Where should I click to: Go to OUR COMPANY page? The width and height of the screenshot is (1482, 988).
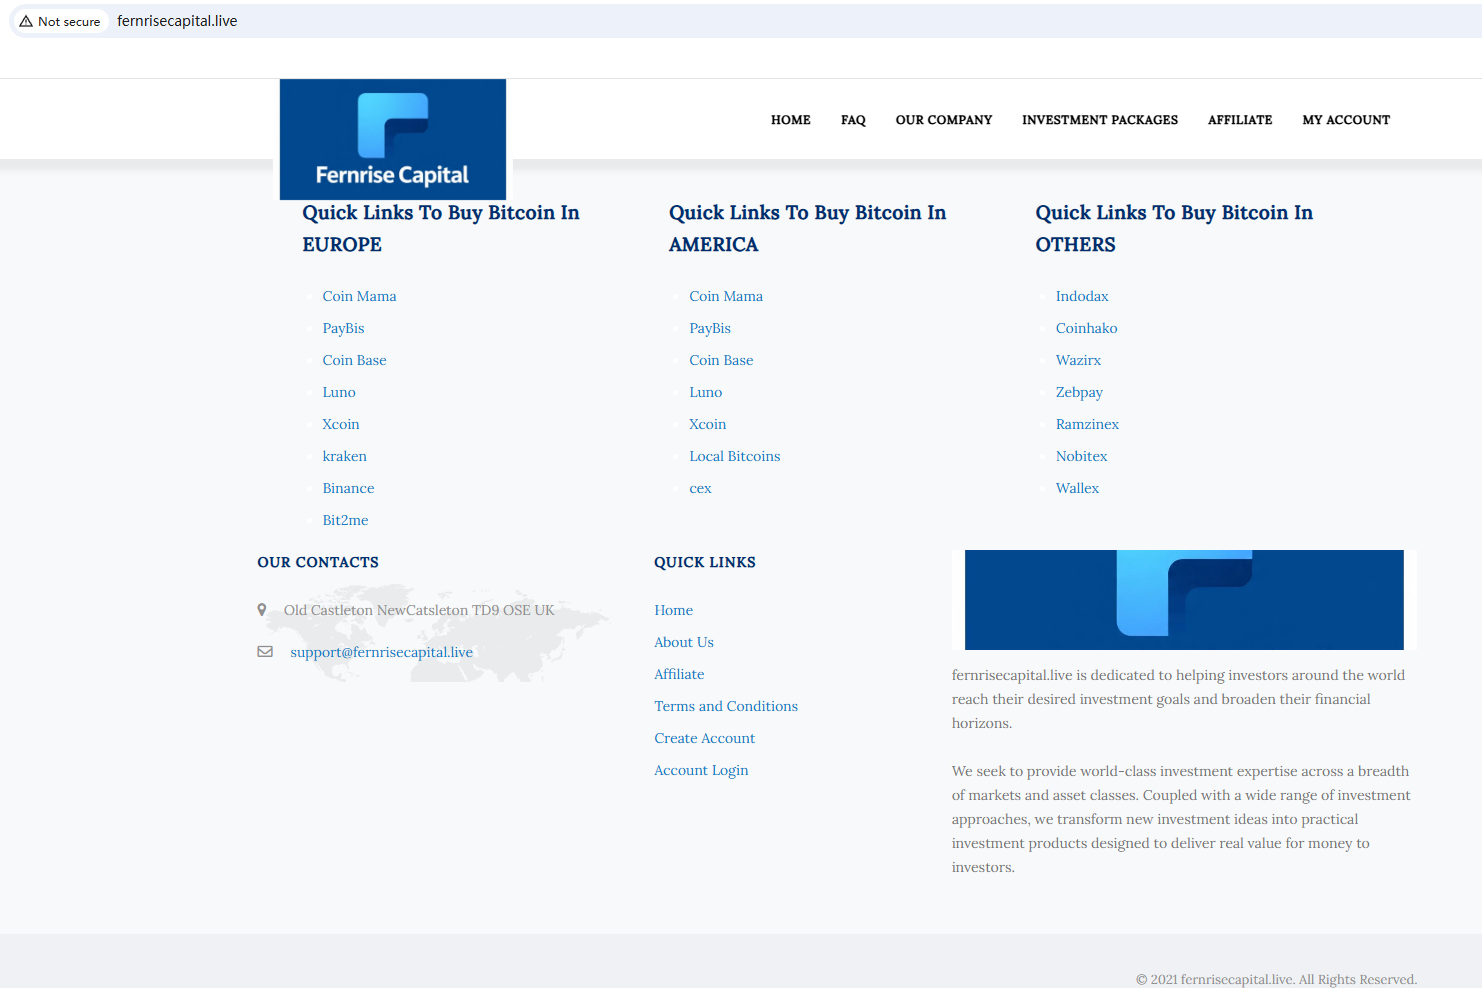[x=943, y=120]
